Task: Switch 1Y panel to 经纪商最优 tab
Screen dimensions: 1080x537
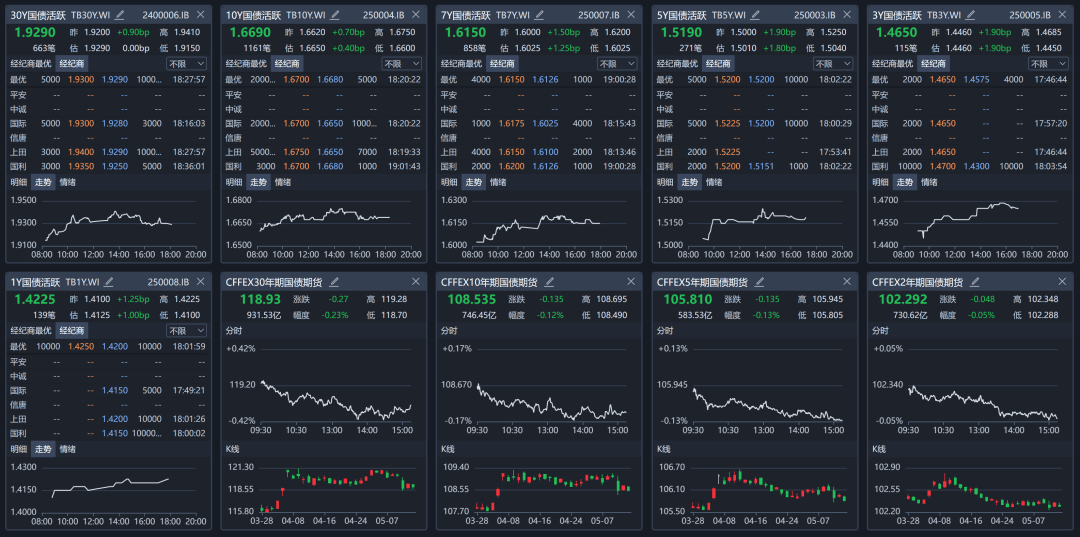Action: [x=31, y=330]
